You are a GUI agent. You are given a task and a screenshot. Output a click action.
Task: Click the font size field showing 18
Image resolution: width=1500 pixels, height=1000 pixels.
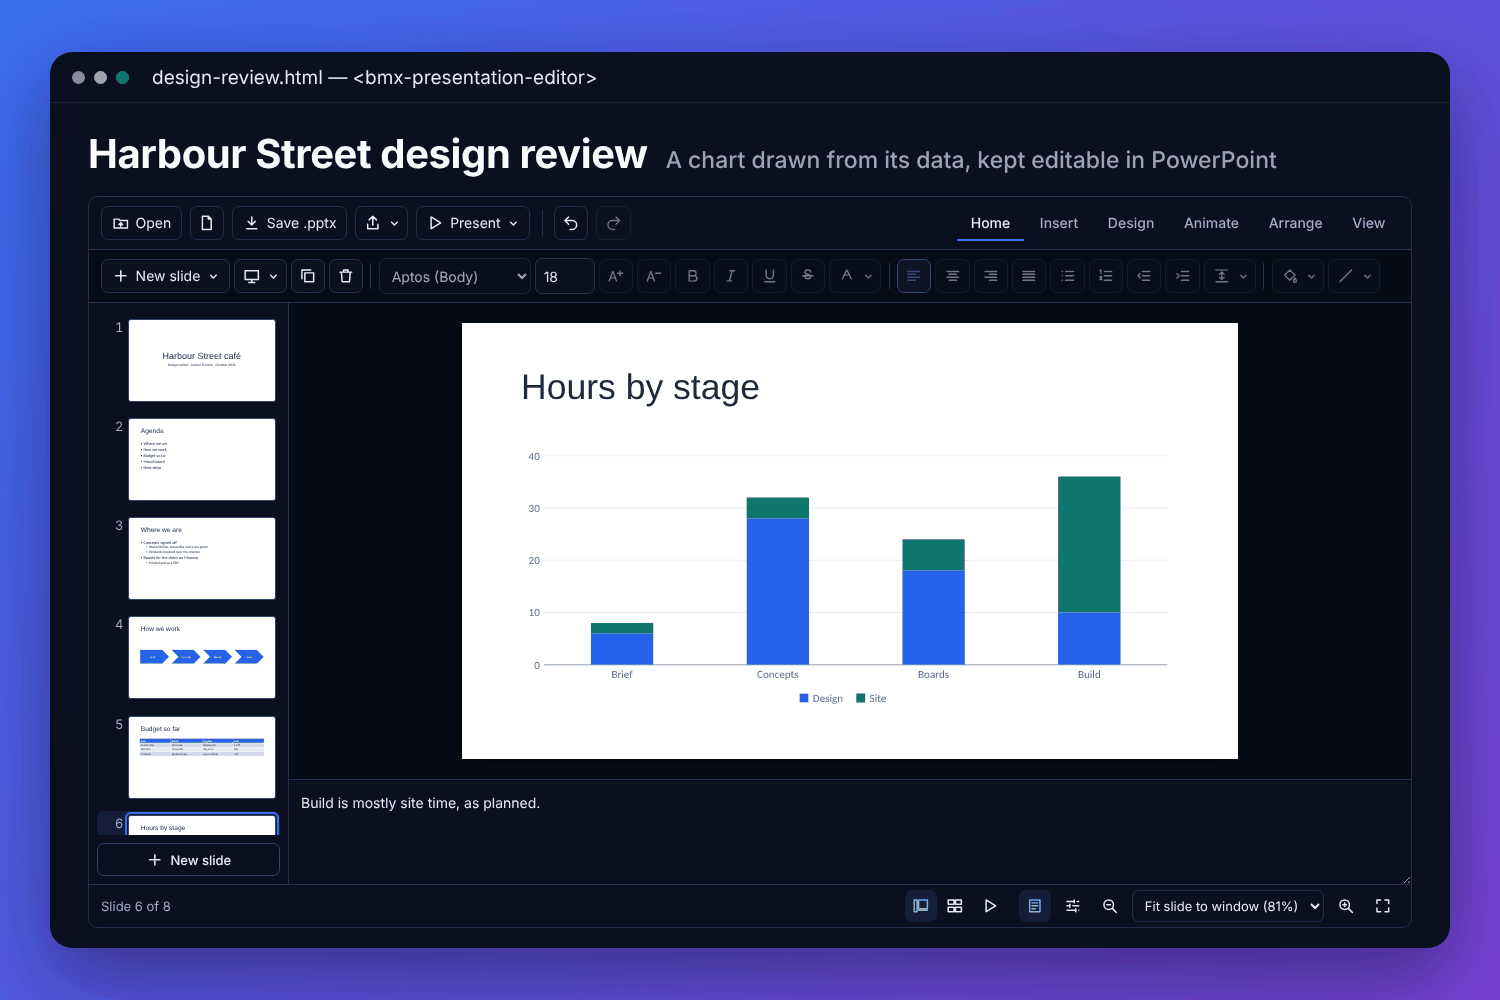coord(565,276)
